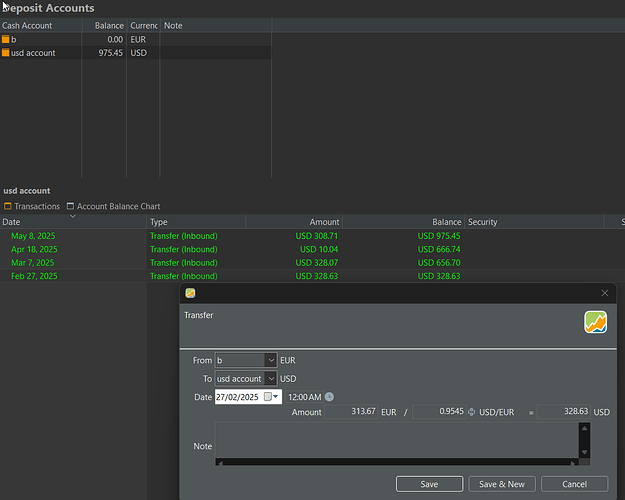Click the balance USD 656.70
Screen dimensions: 625x500
click(439, 263)
